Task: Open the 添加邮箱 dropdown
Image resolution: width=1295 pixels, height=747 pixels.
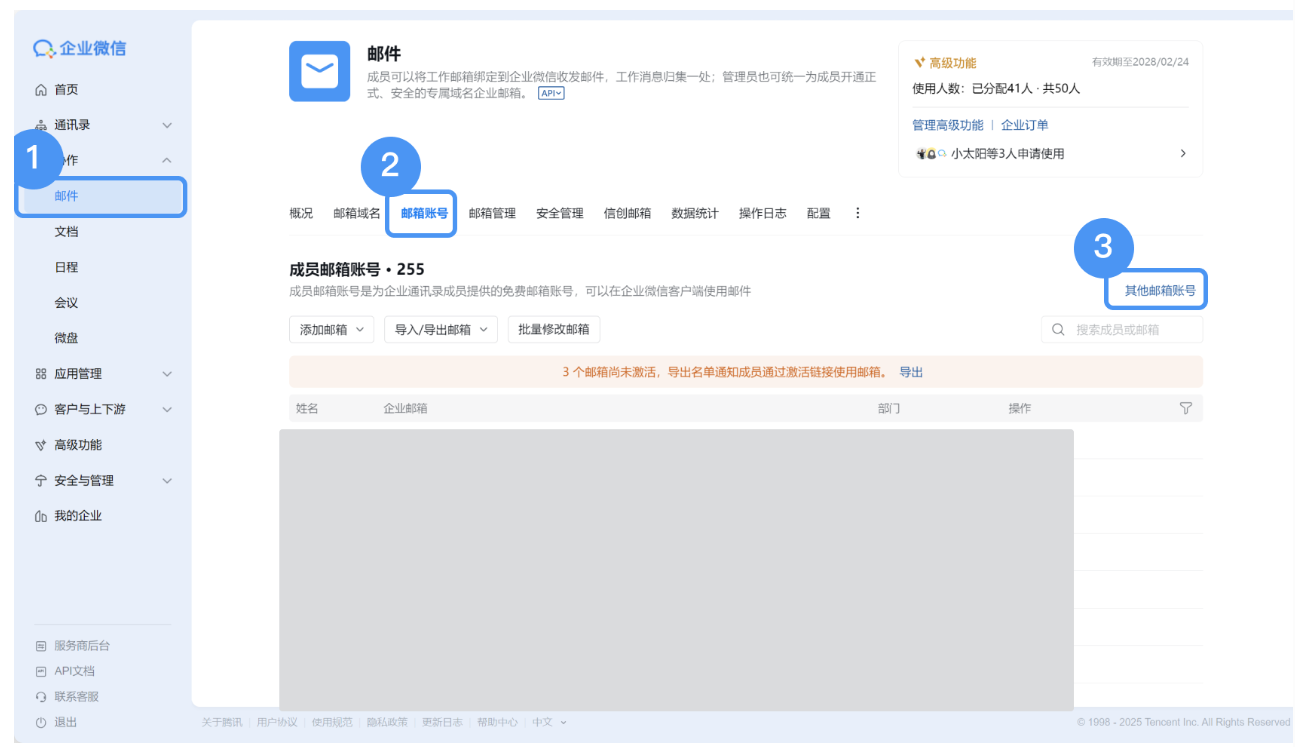Action: 331,328
